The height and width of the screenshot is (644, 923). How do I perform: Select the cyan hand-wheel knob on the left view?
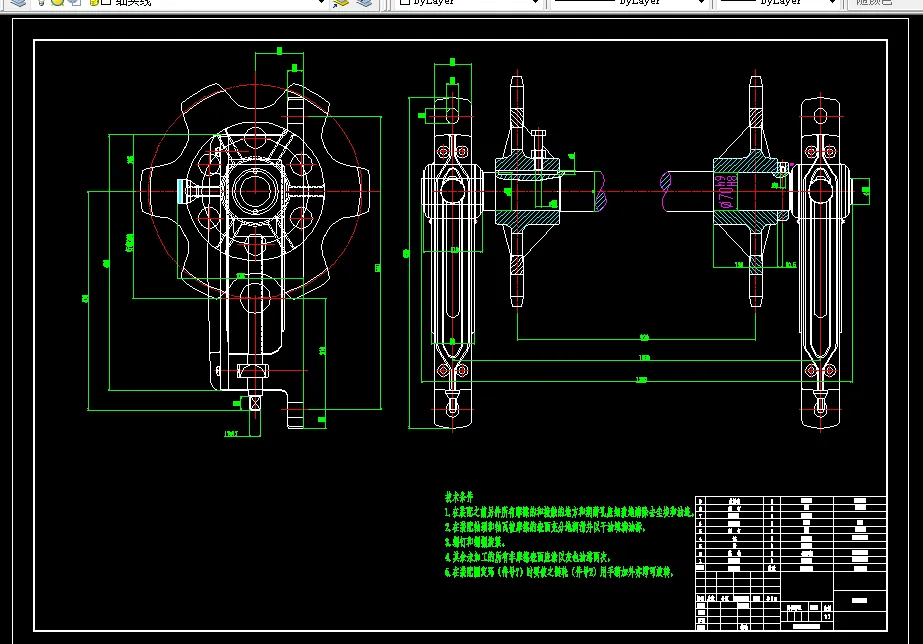[x=181, y=191]
